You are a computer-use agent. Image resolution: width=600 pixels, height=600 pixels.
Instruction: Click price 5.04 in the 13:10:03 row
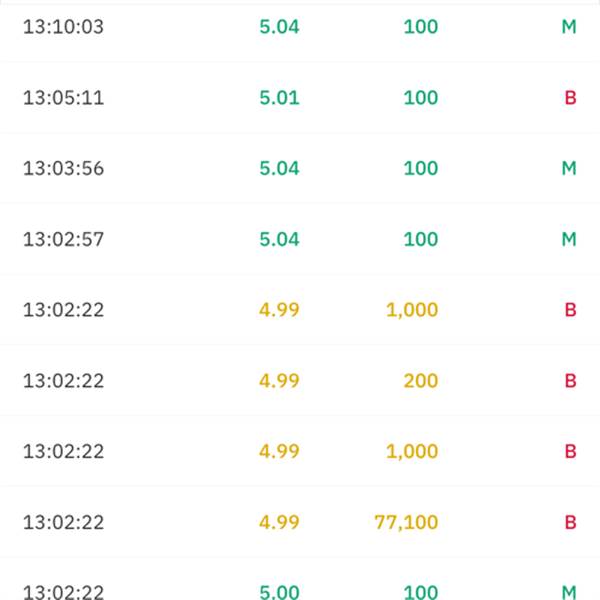(x=279, y=27)
